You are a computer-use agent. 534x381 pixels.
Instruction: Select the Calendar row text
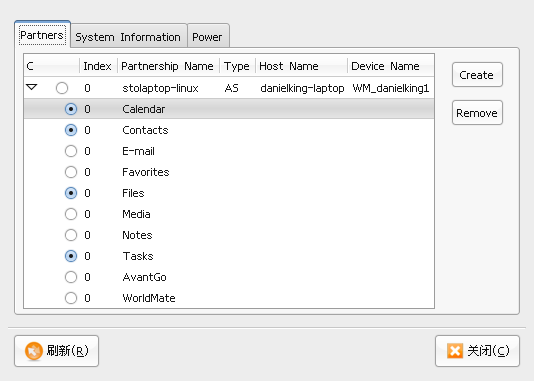[x=144, y=109]
